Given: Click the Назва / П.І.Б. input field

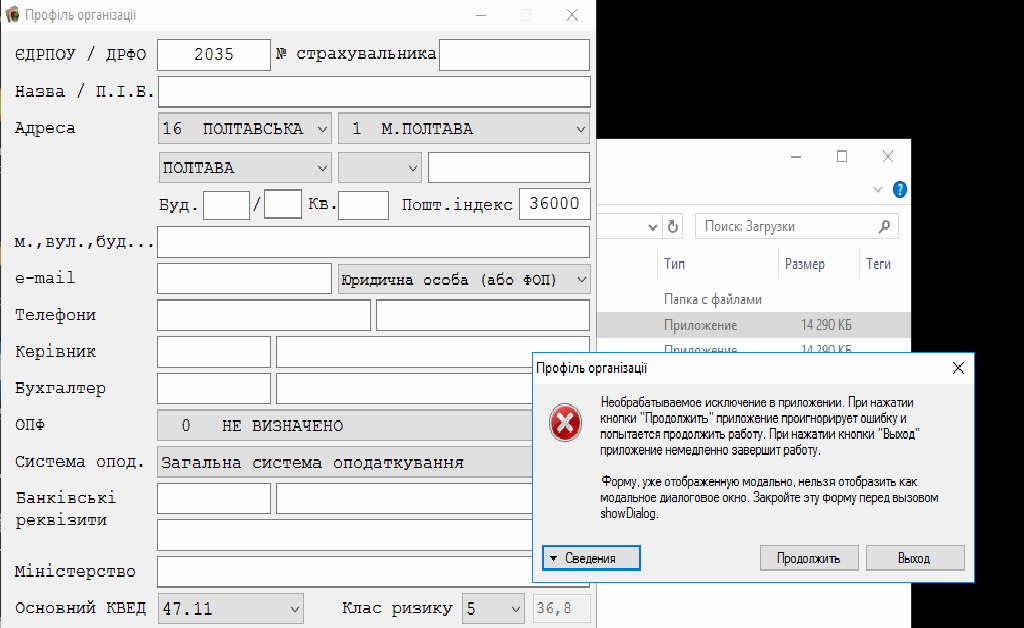Looking at the screenshot, I should click(x=374, y=92).
